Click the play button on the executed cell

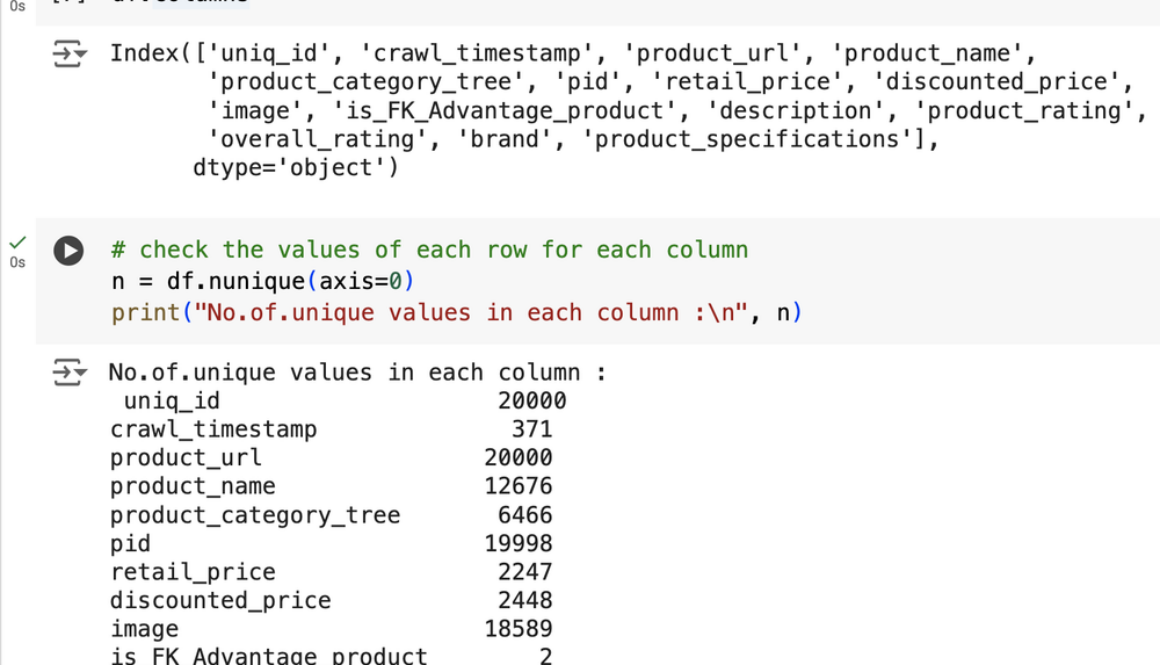click(x=68, y=251)
